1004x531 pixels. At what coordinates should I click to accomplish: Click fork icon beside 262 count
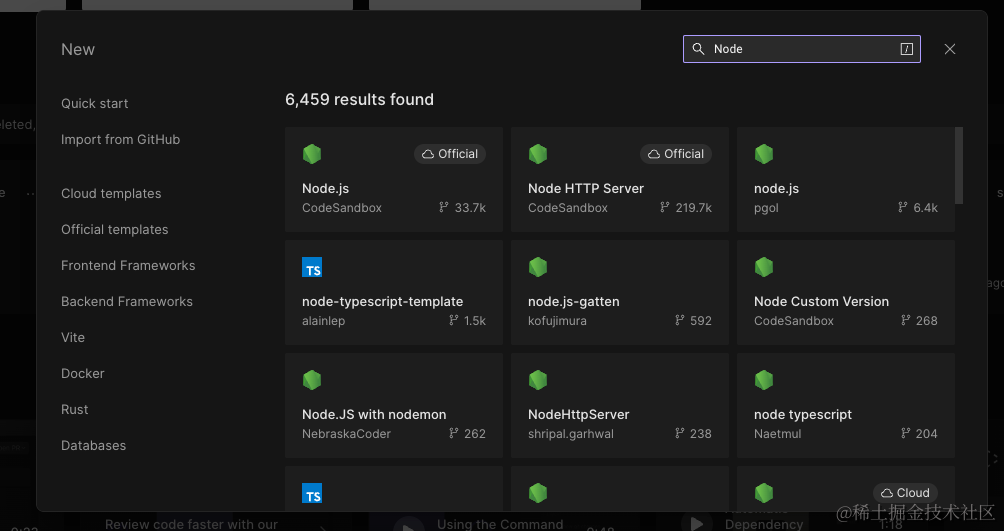coord(453,434)
